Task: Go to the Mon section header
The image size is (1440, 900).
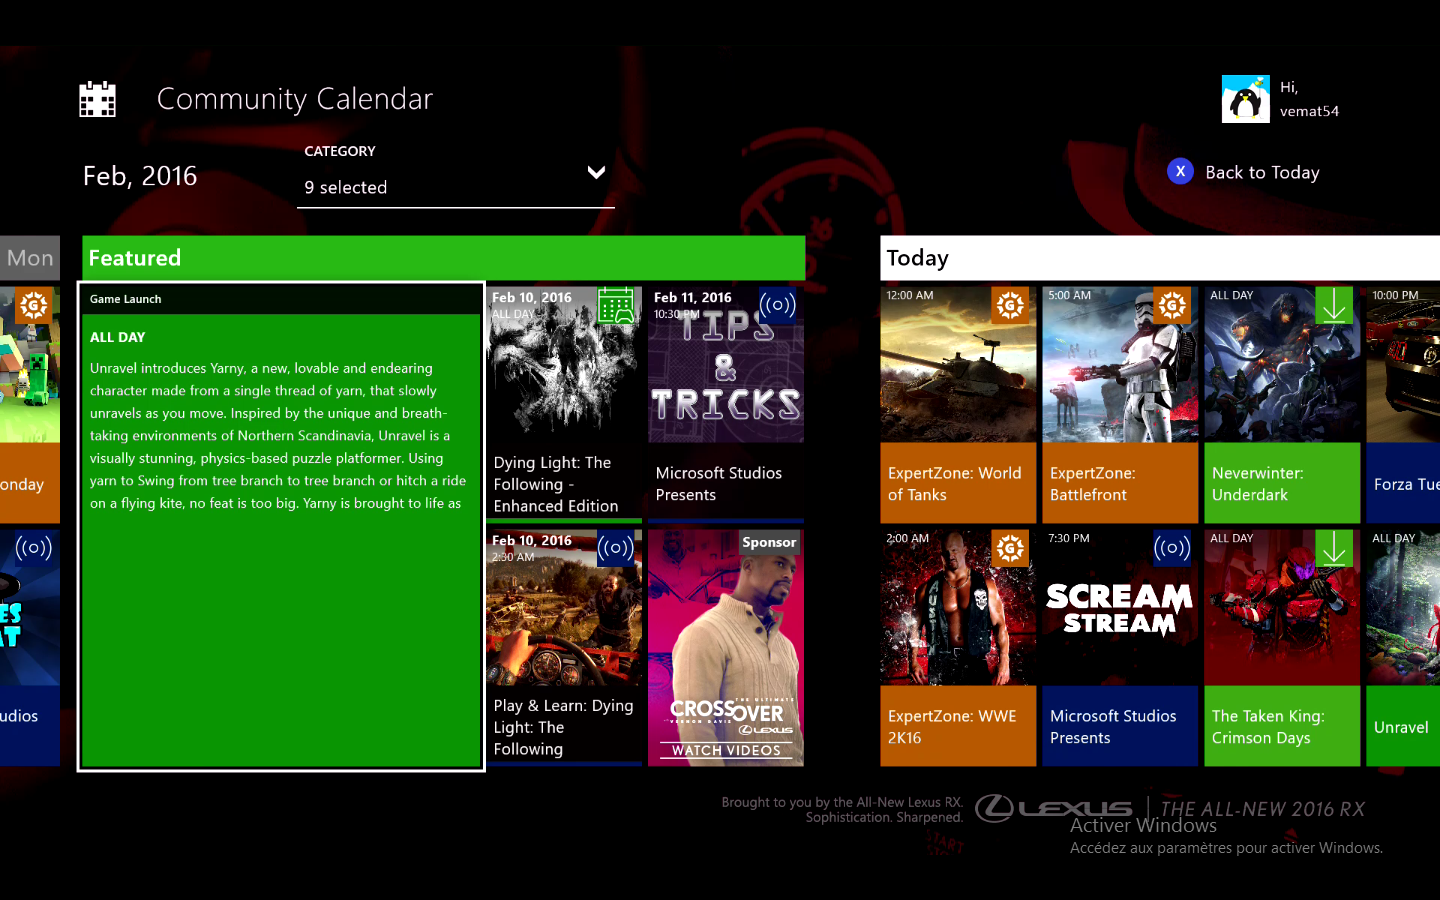Action: click(30, 258)
